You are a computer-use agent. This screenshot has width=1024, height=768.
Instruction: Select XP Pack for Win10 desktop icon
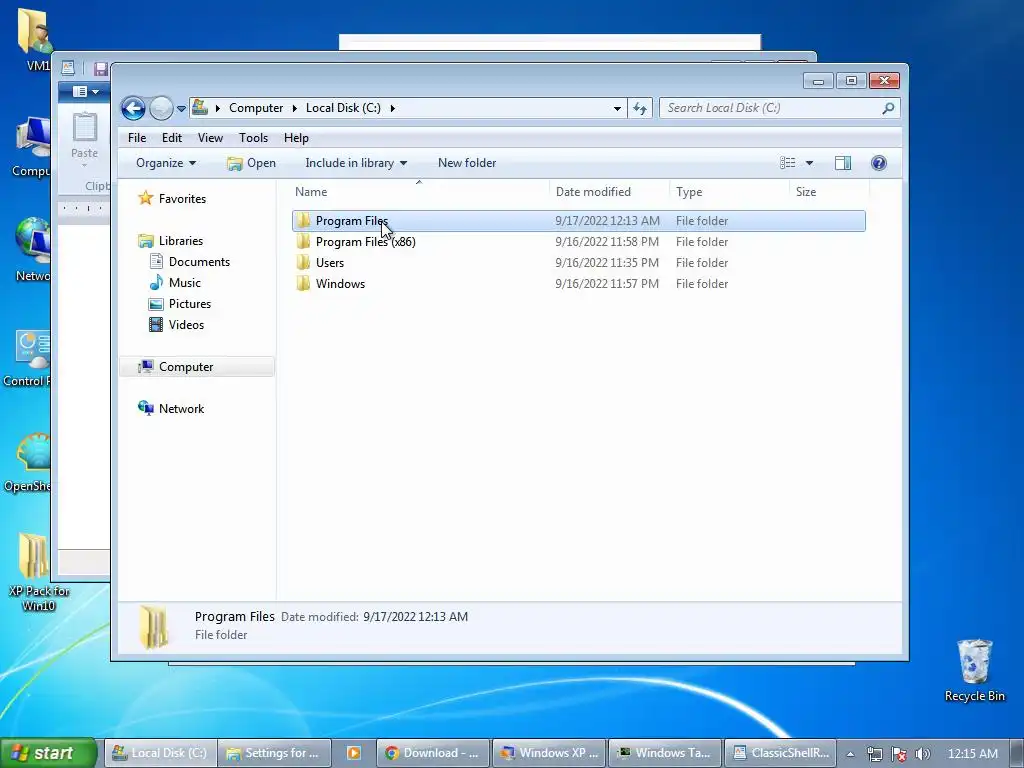point(38,573)
